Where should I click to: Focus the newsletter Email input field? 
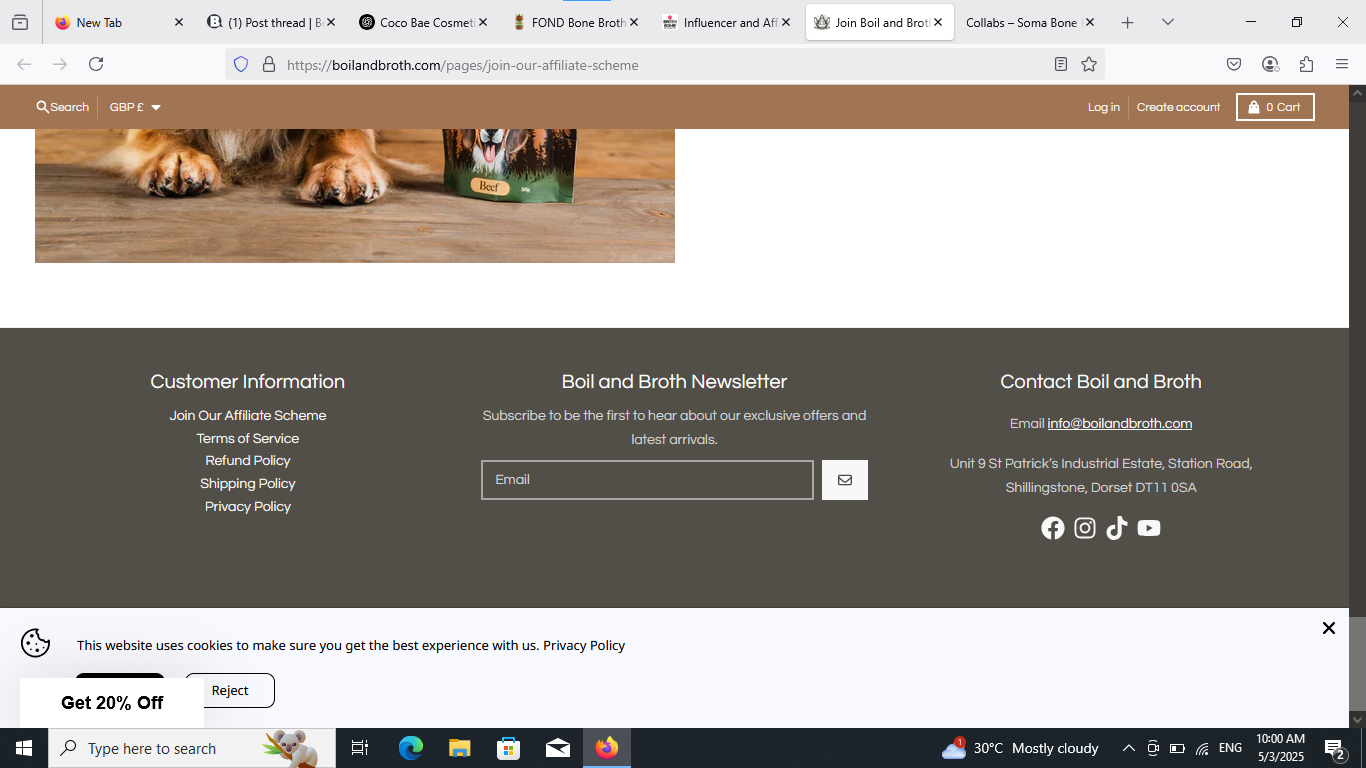[647, 480]
